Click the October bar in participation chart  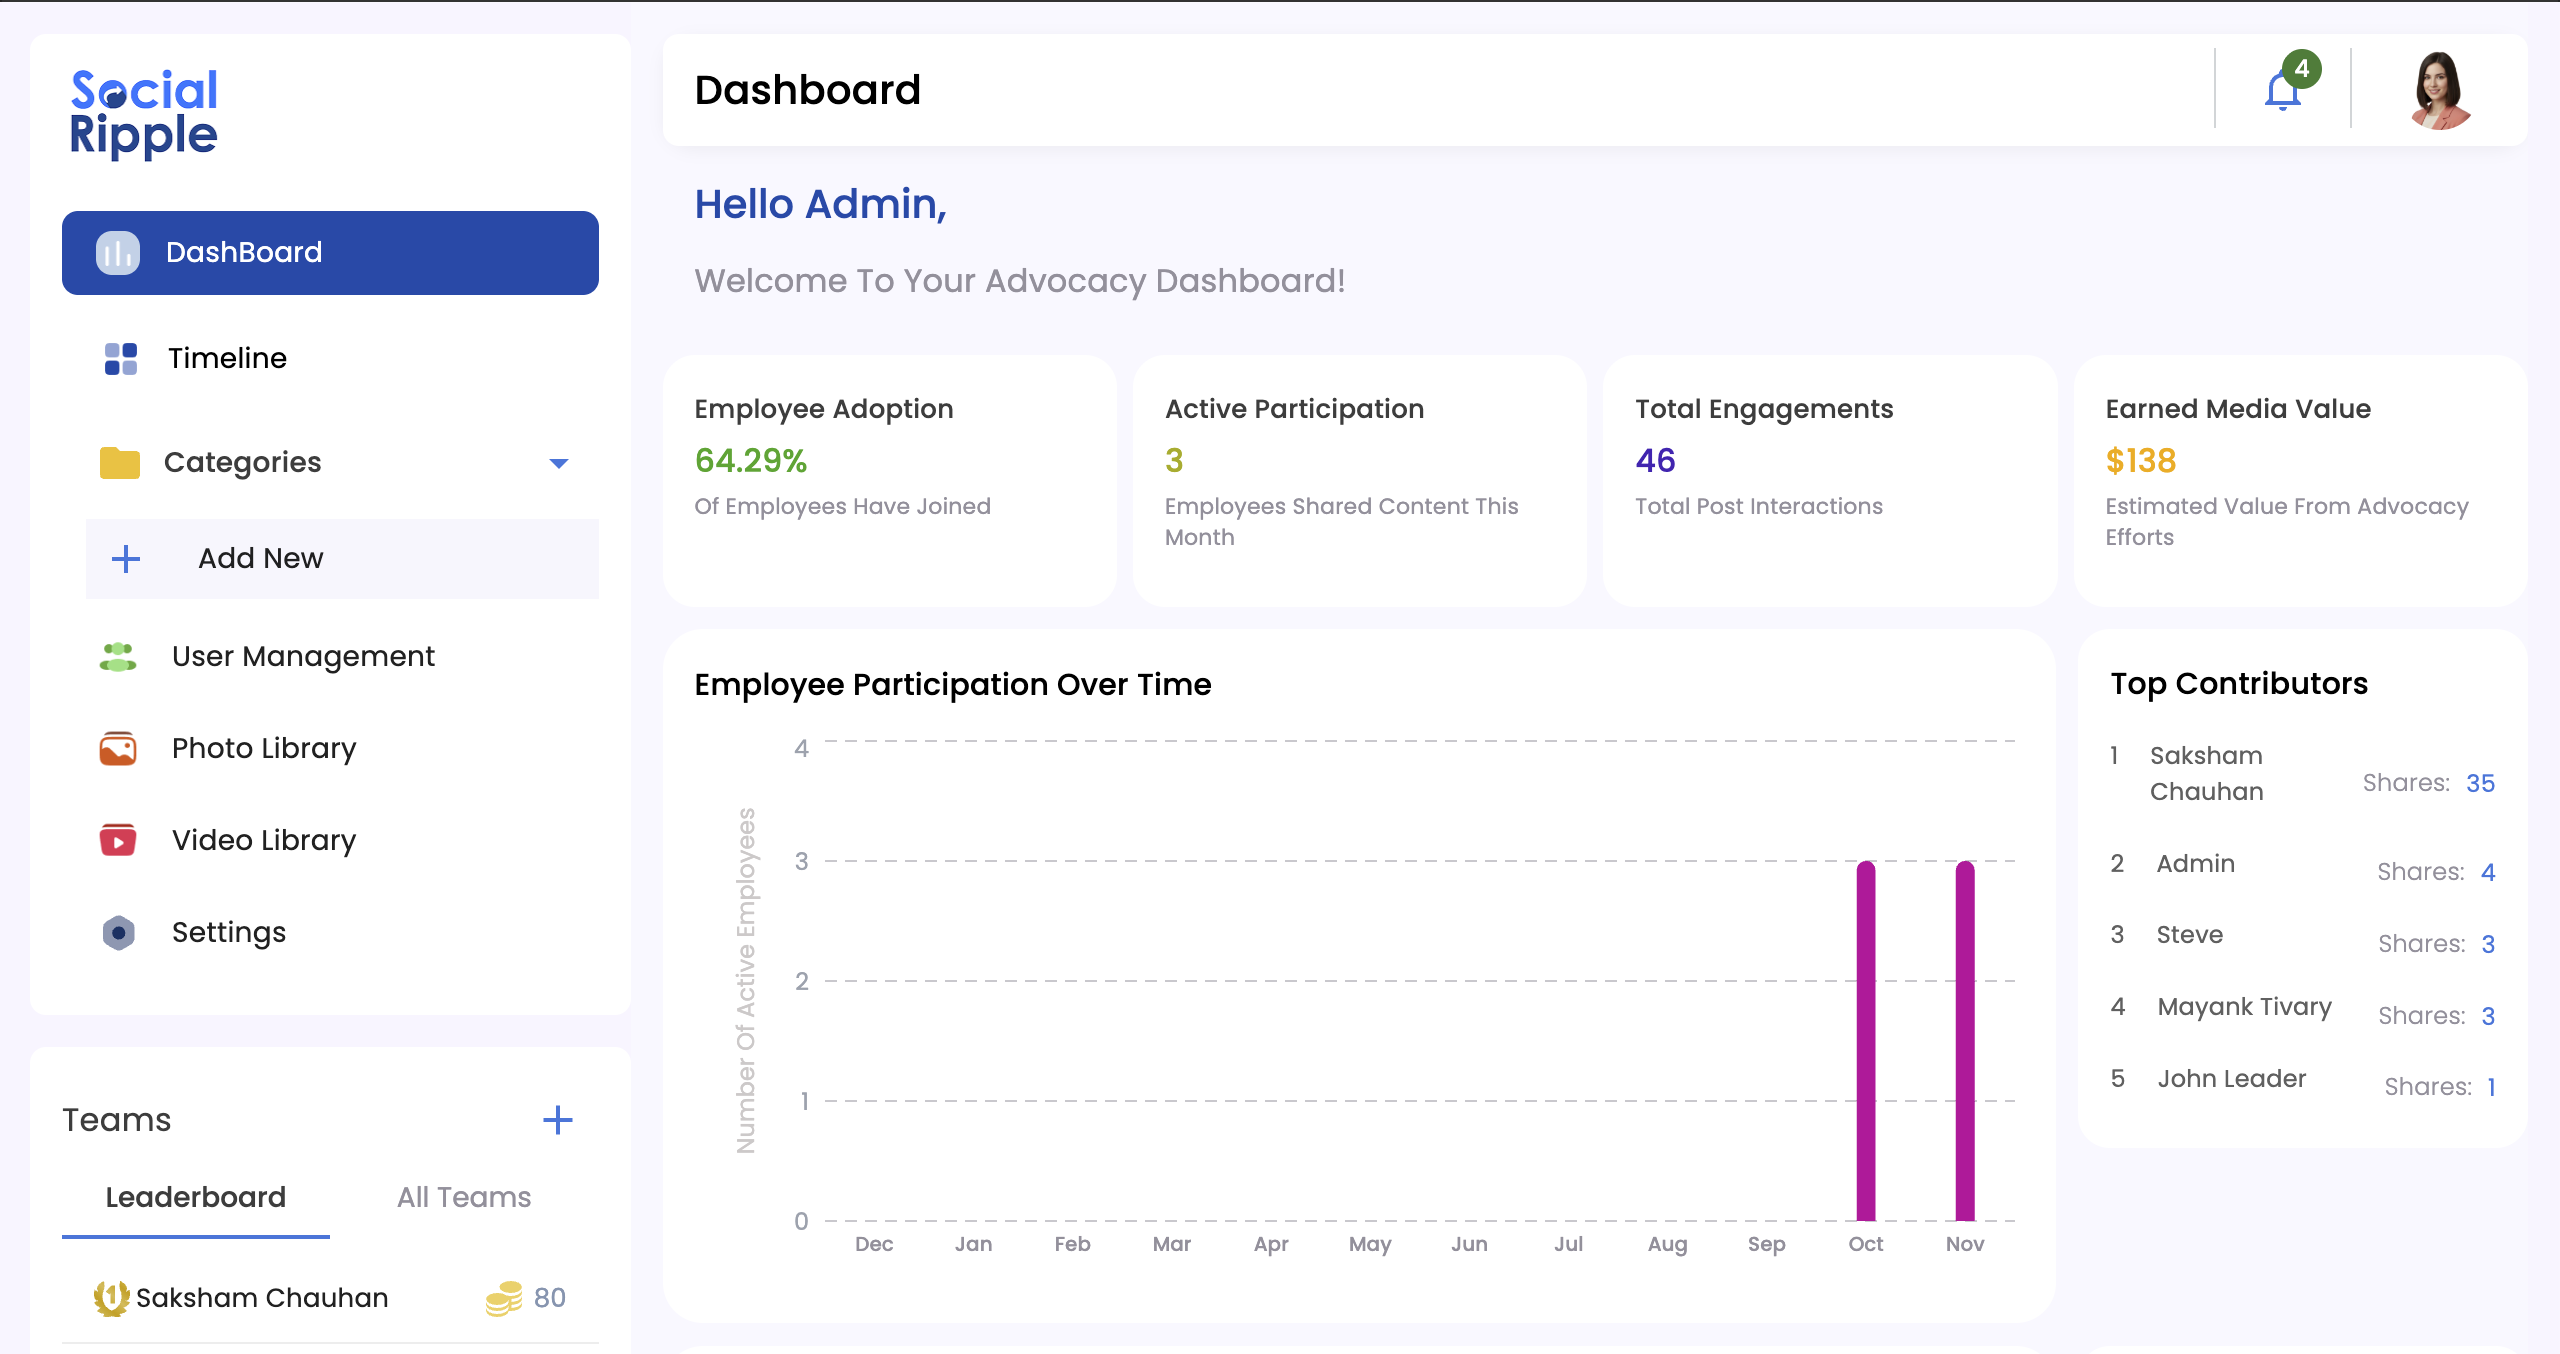coord(1865,1040)
